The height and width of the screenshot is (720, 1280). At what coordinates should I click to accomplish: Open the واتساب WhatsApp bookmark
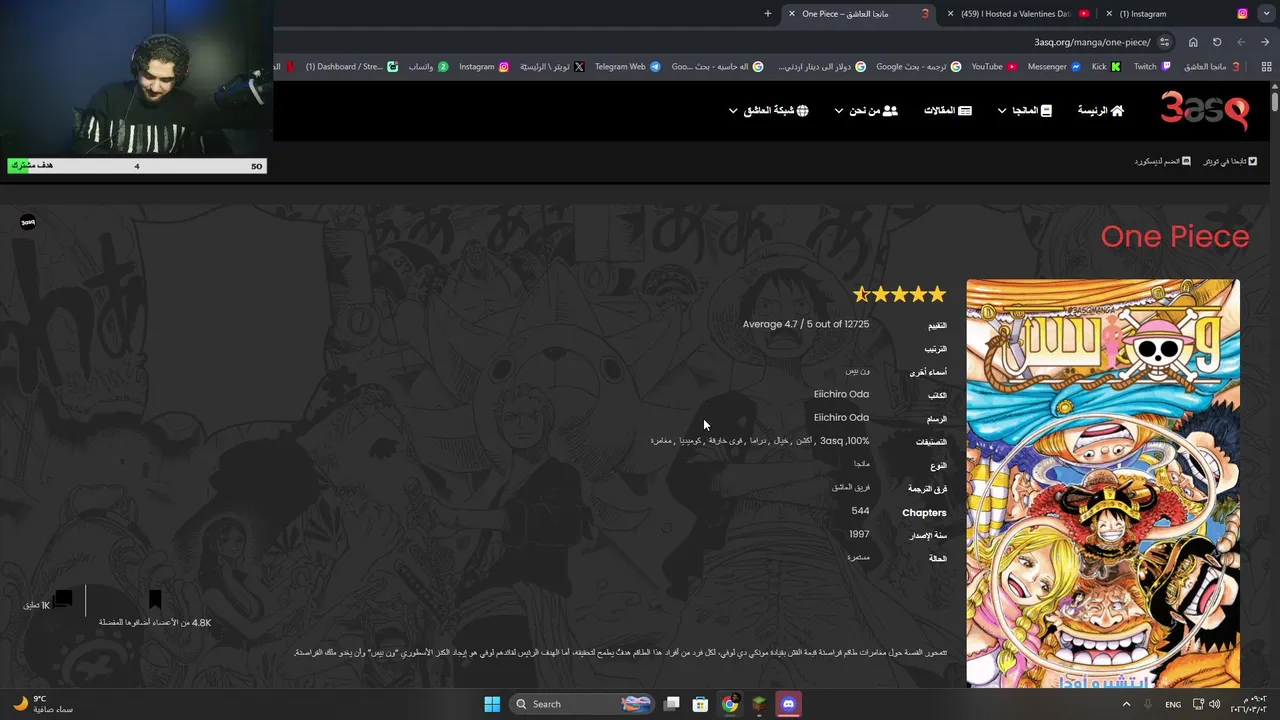pos(428,67)
